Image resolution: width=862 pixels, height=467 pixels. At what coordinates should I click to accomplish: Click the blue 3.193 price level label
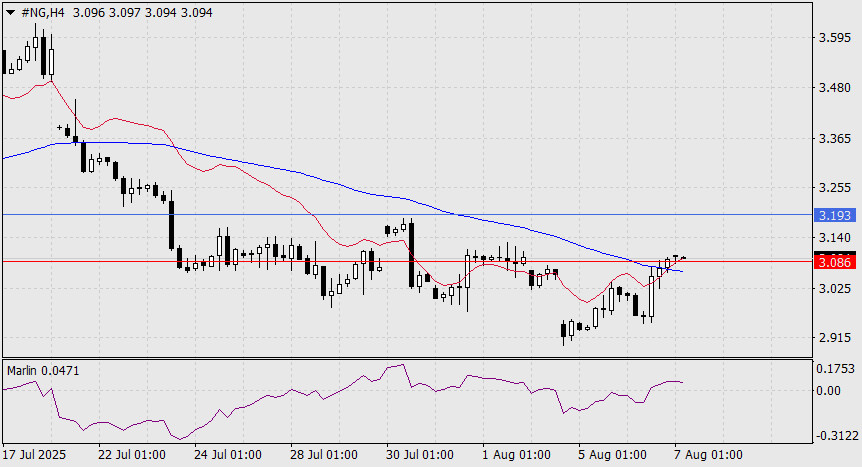click(835, 215)
